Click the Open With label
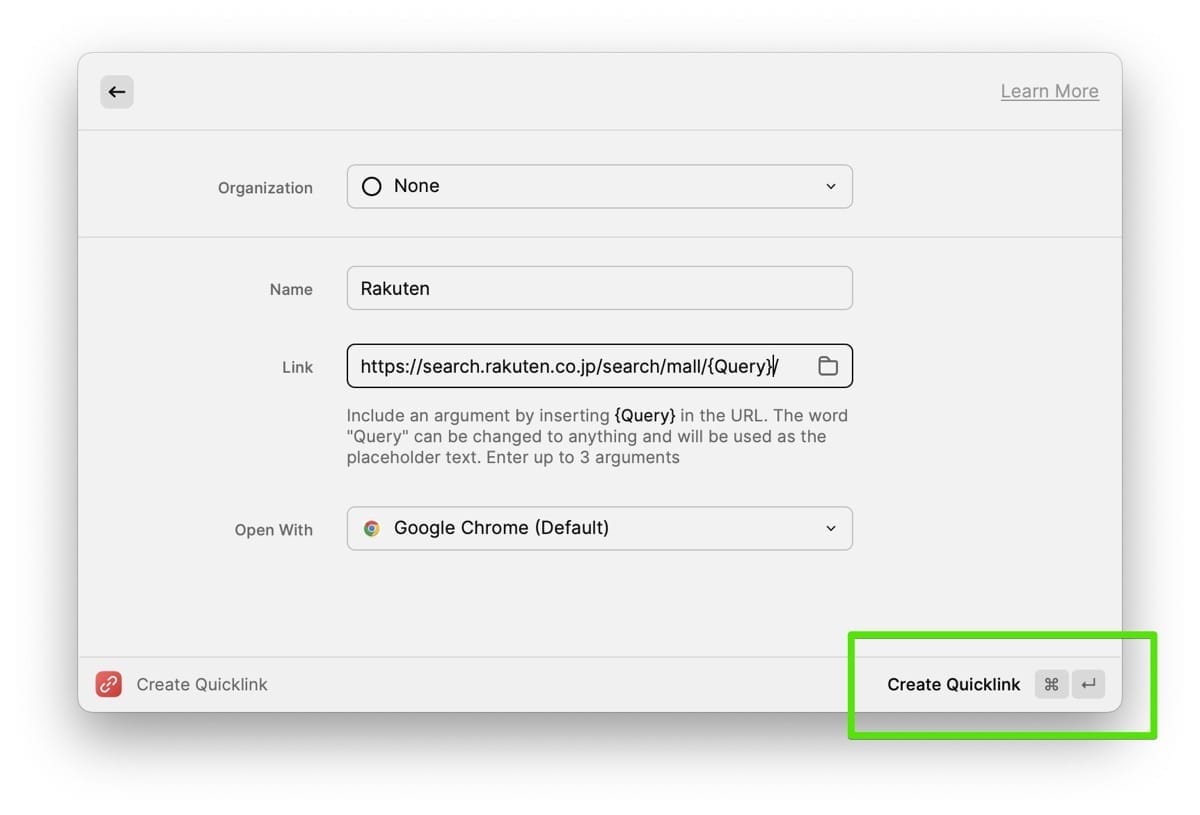 (x=274, y=530)
